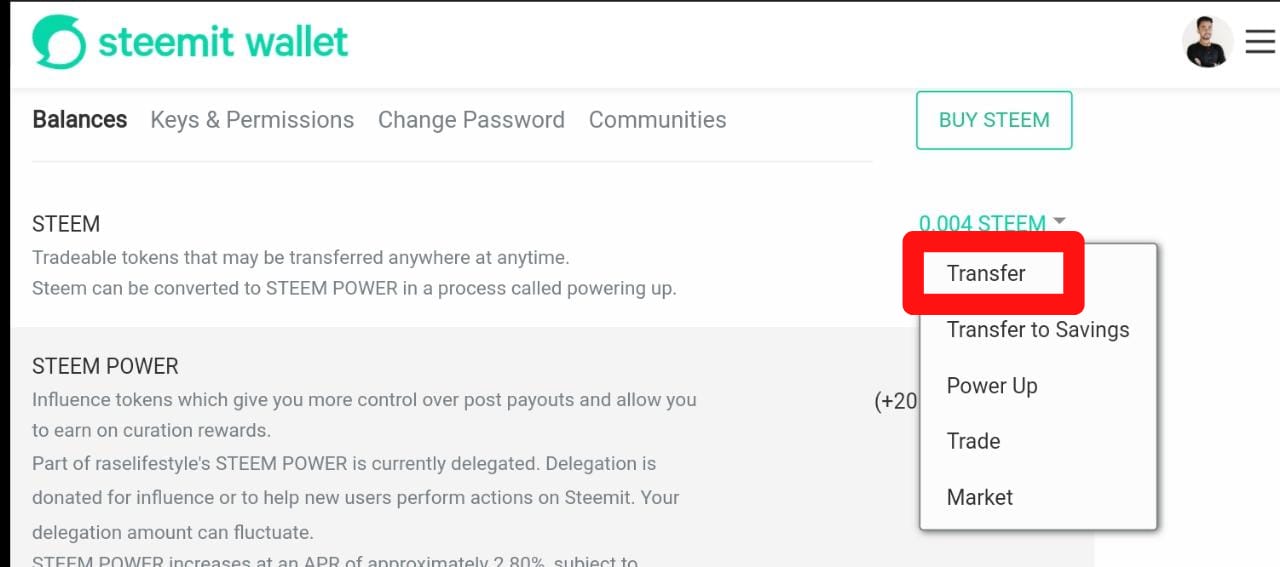
Task: Switch to the Balances tab
Action: point(80,120)
